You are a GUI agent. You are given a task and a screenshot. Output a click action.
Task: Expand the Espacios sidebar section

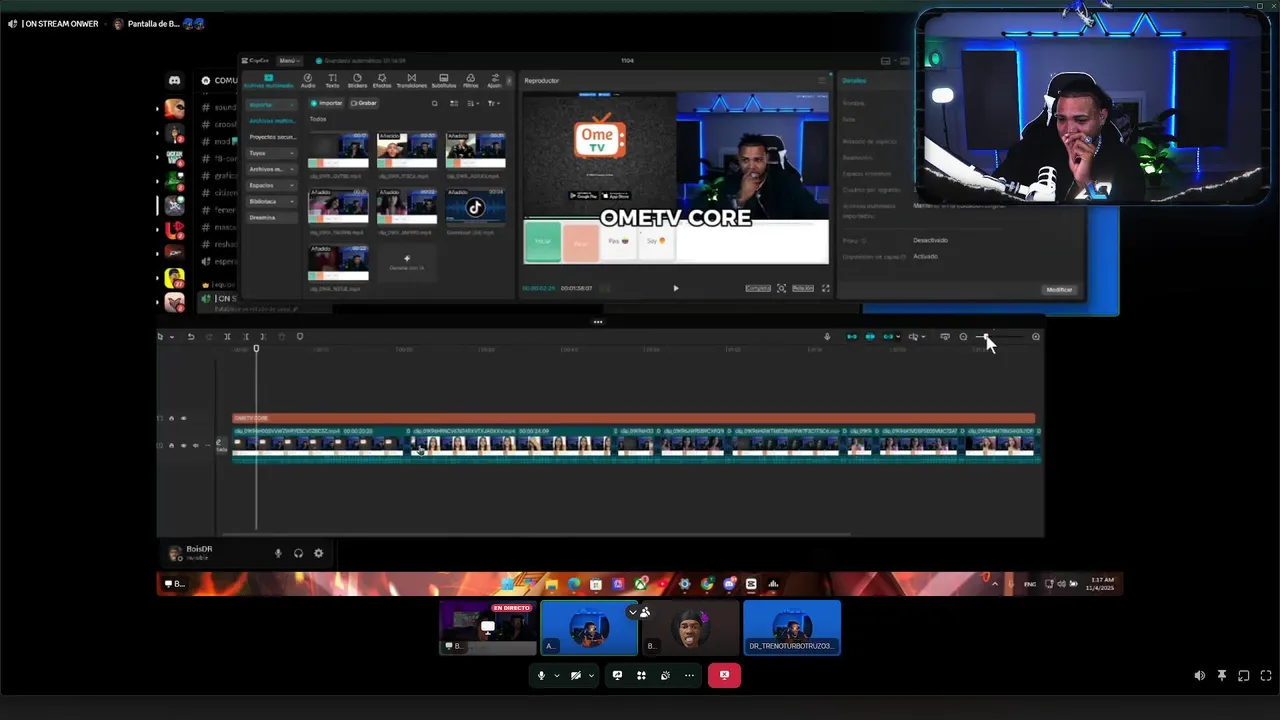click(x=272, y=185)
